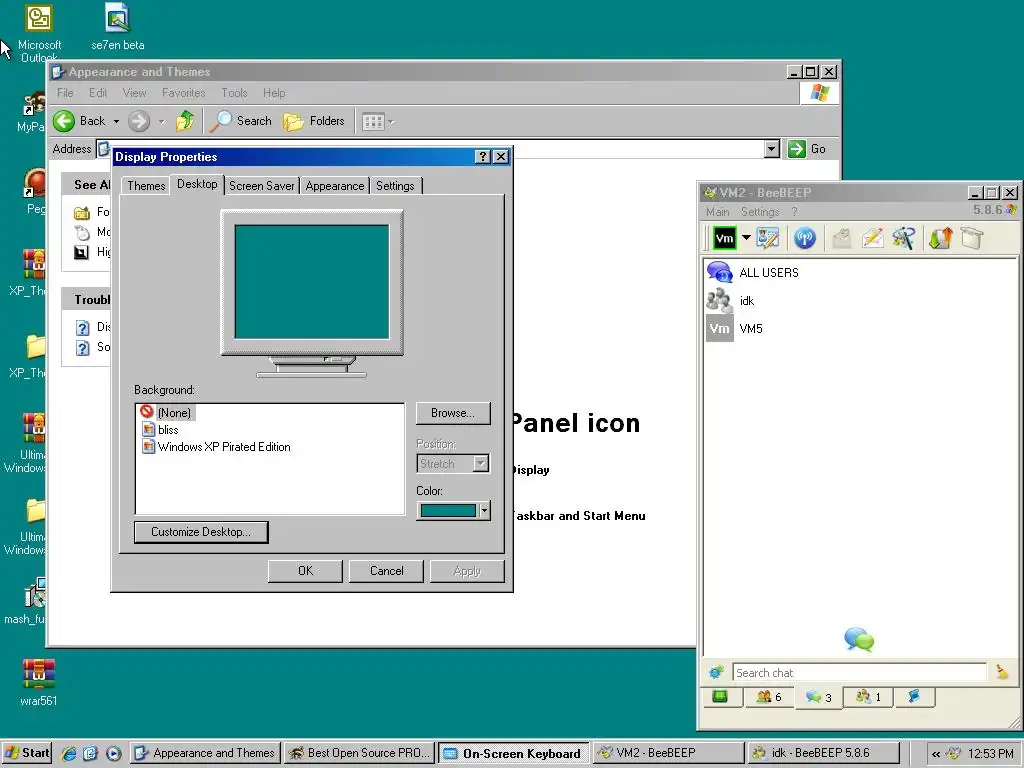Click the Go button beside Address bar
Image resolution: width=1024 pixels, height=768 pixels.
pos(807,149)
